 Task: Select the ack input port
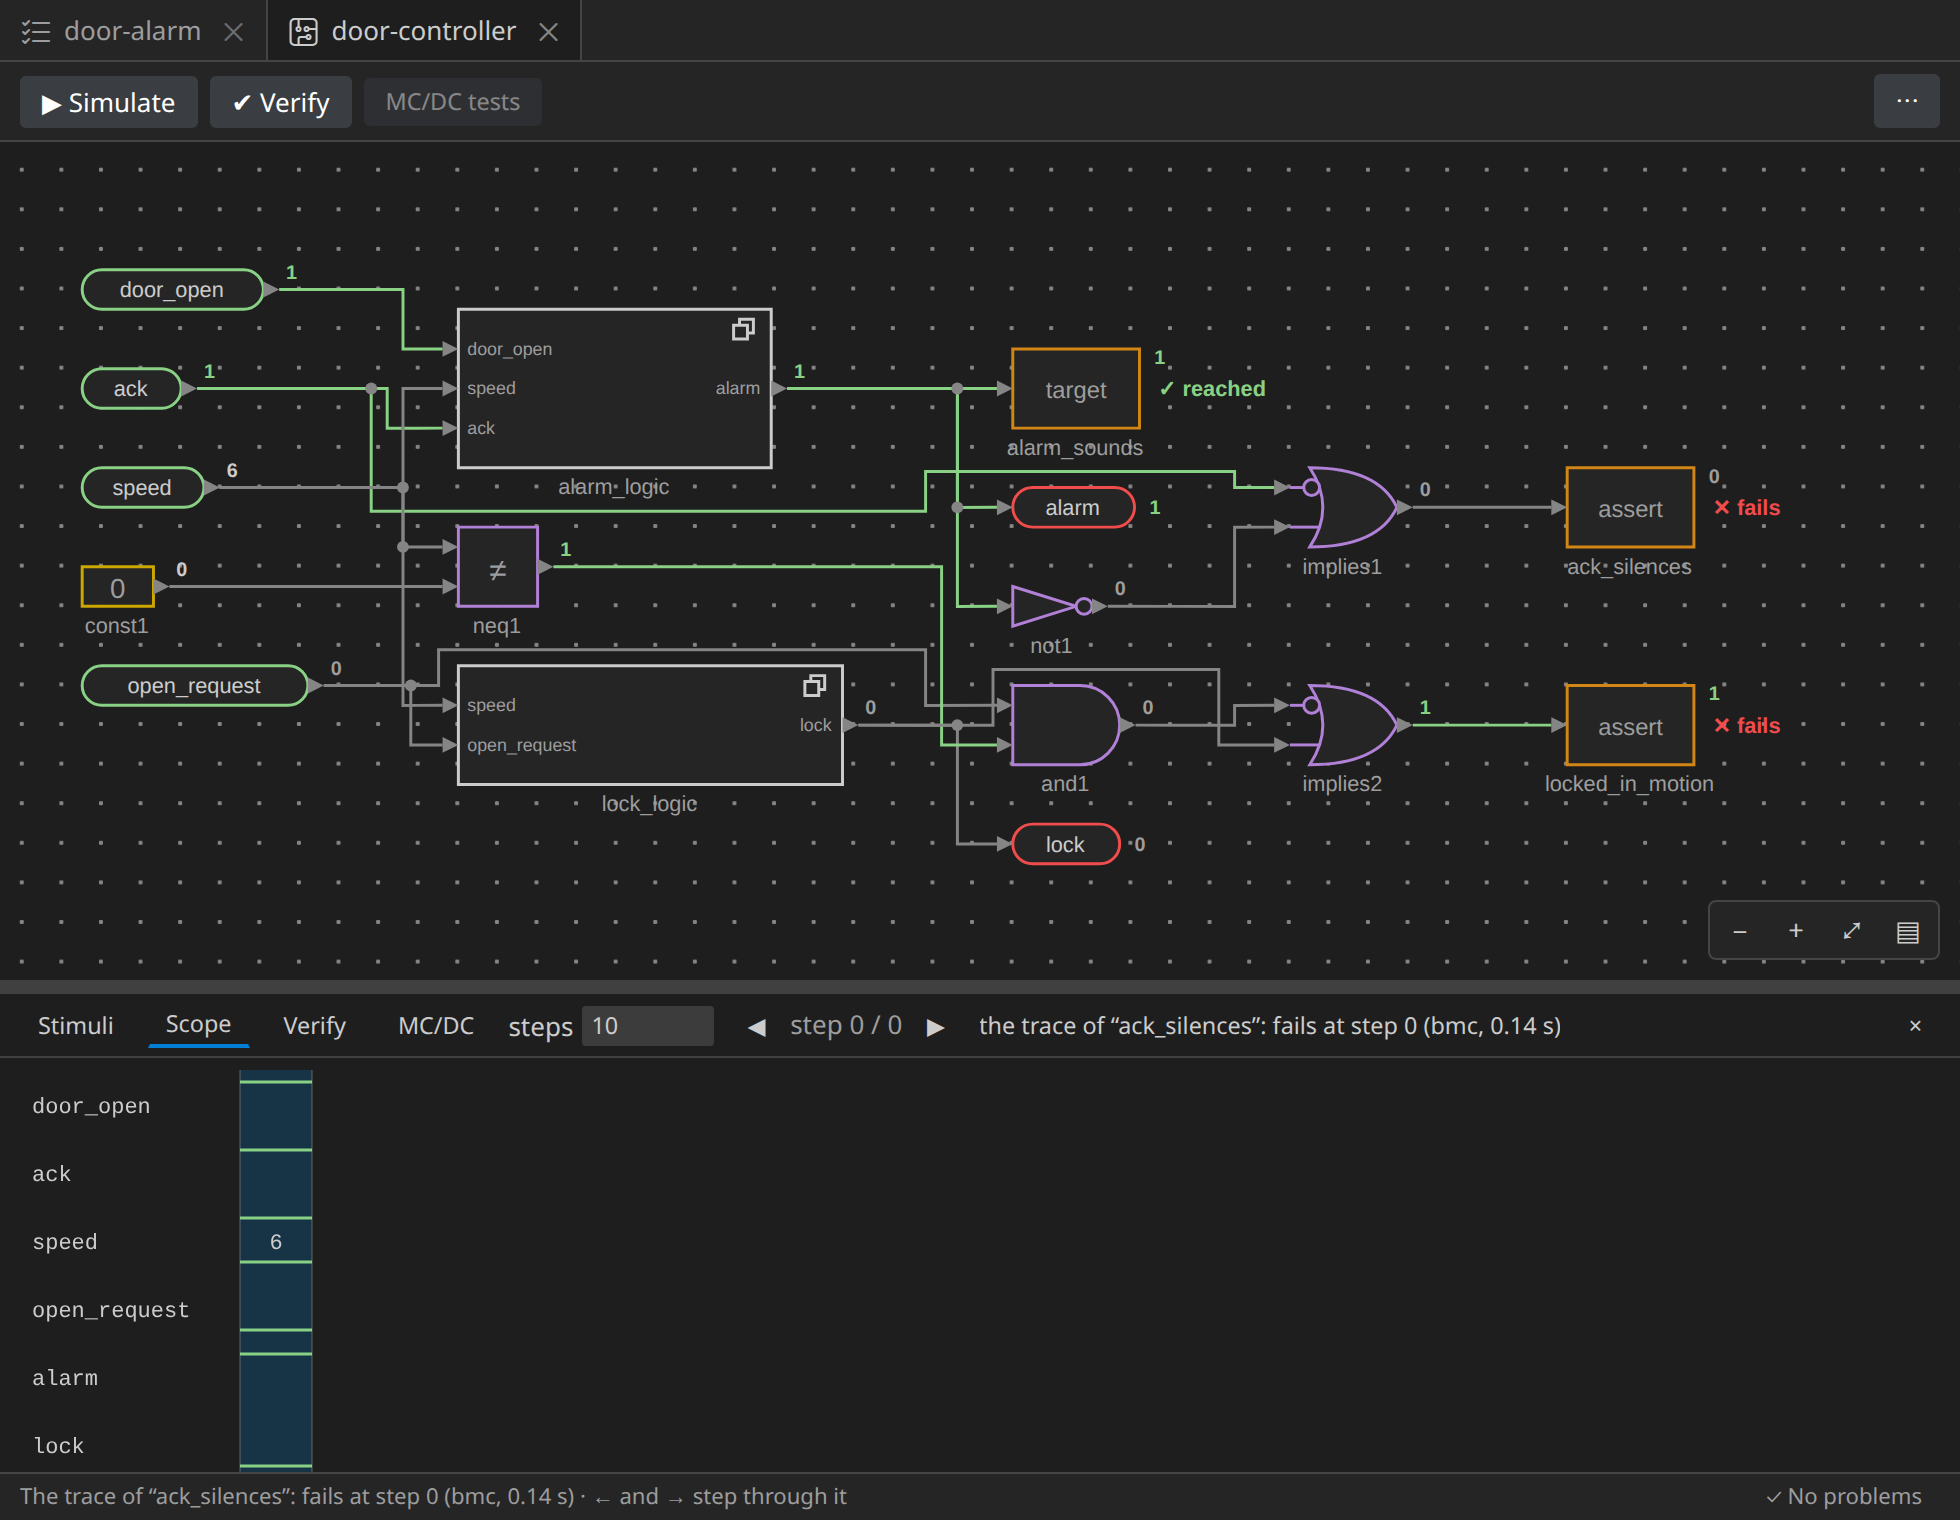coord(131,388)
